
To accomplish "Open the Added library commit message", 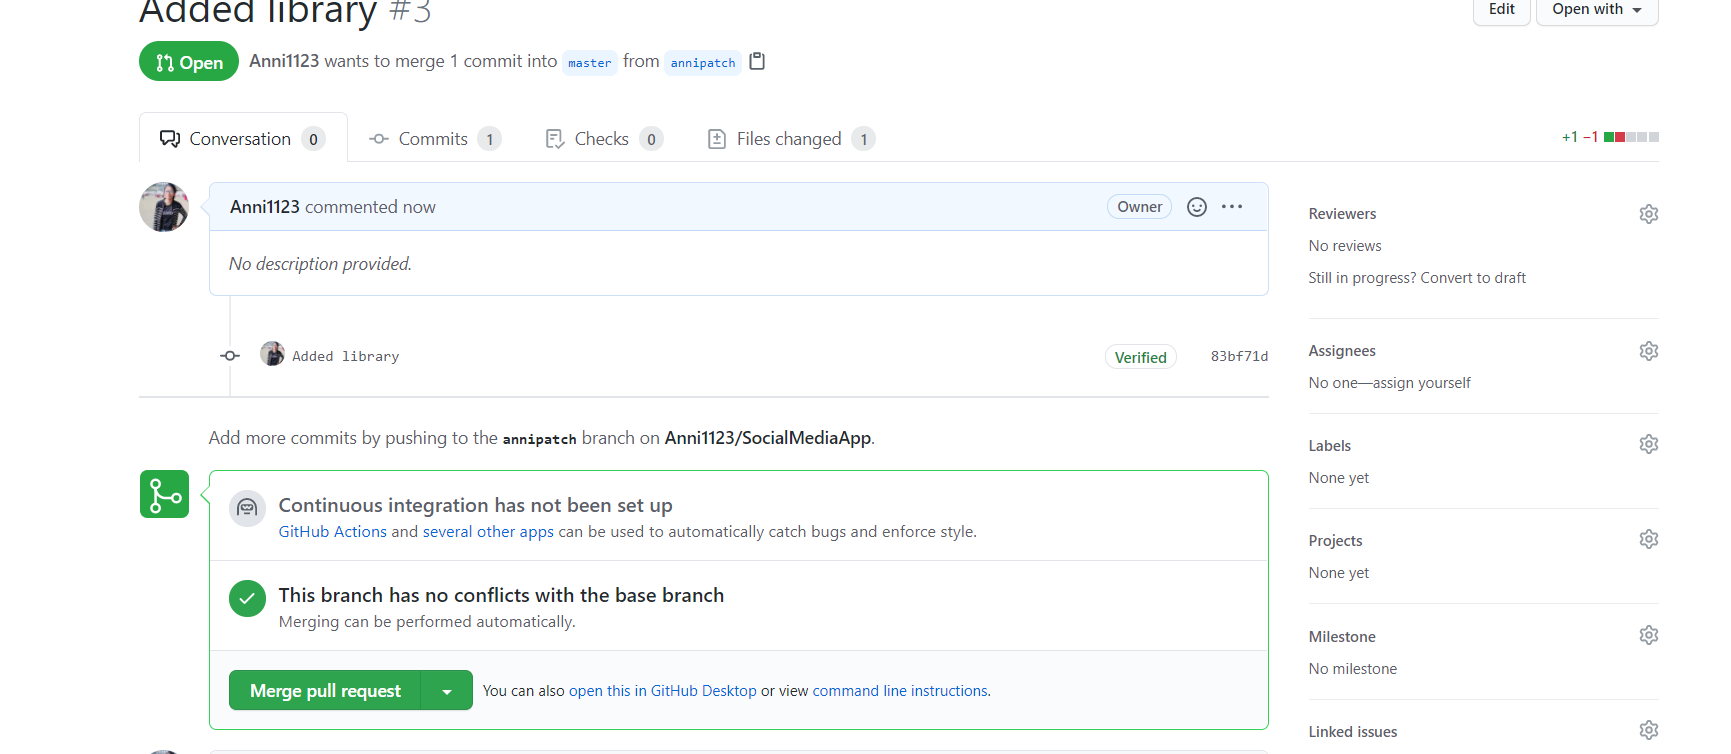I will (345, 356).
